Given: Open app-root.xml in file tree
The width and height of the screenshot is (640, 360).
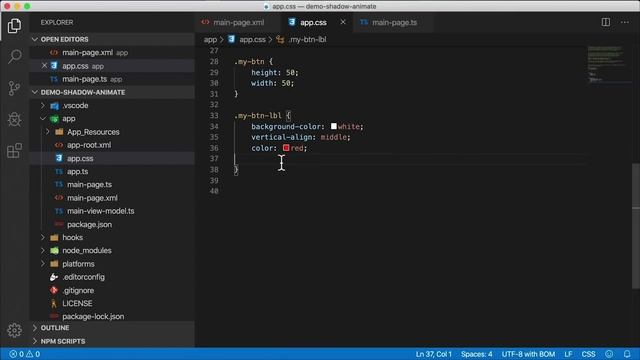Looking at the screenshot, I should pos(89,145).
